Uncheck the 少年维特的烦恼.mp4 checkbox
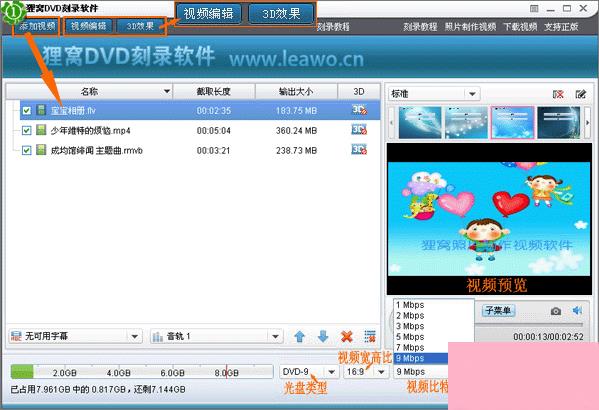The height and width of the screenshot is (410, 599). [x=26, y=131]
